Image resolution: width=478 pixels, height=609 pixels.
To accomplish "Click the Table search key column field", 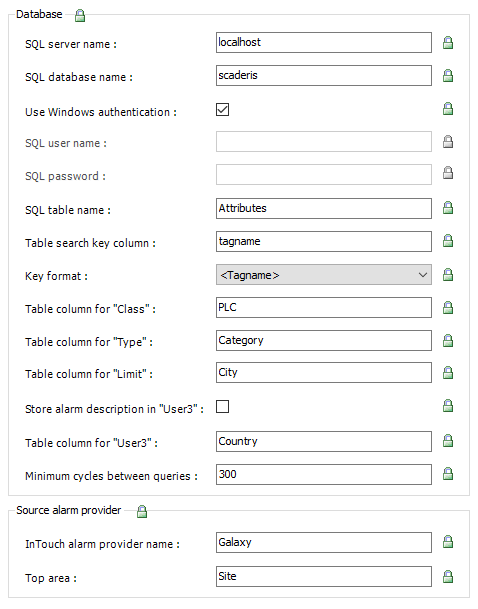I will point(323,241).
